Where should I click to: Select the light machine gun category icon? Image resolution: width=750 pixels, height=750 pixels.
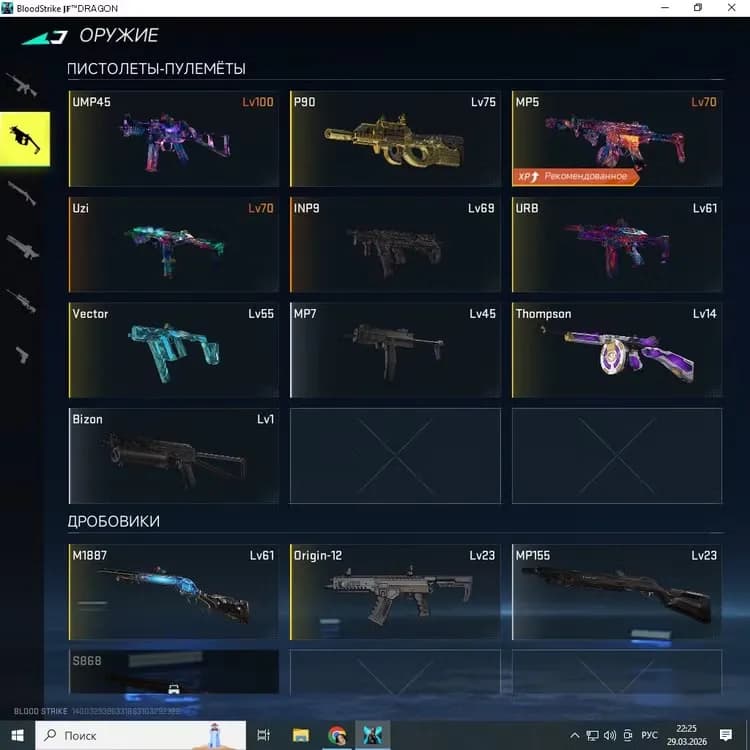click(x=22, y=247)
